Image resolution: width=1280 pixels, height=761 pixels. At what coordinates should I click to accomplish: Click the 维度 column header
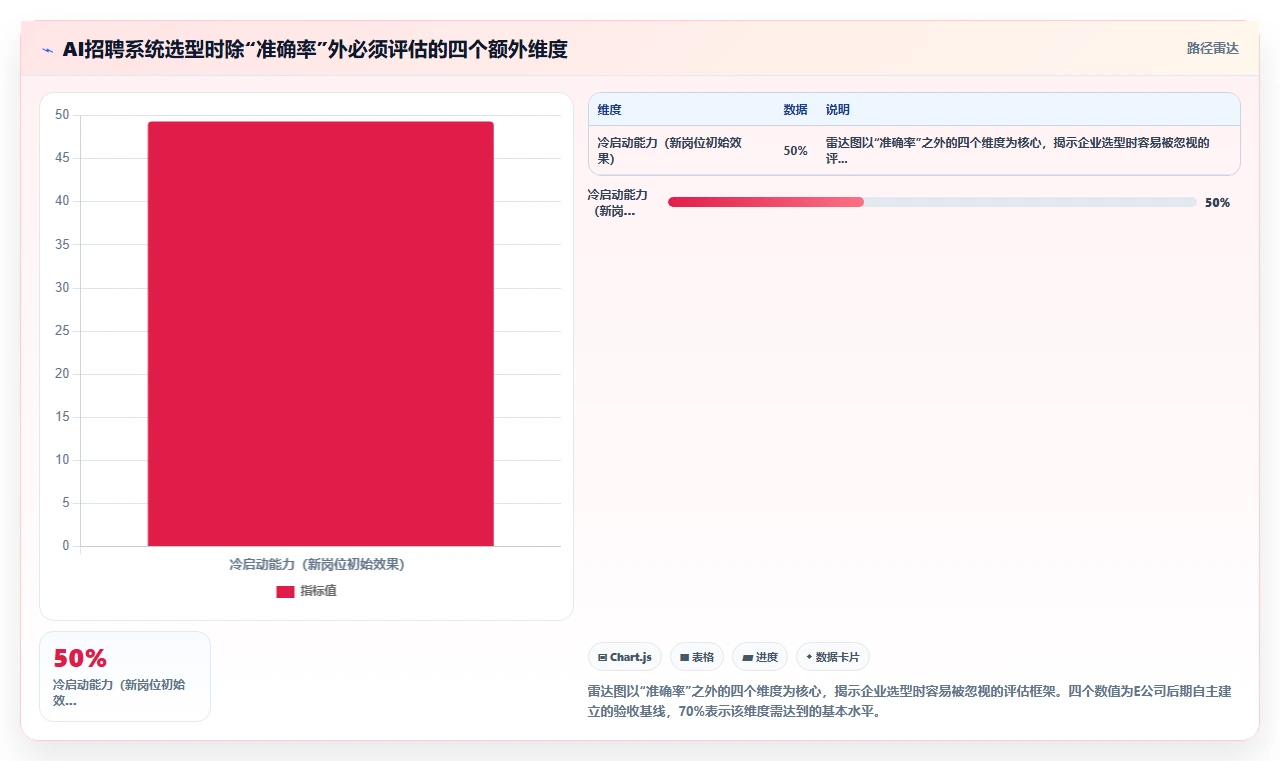(609, 110)
